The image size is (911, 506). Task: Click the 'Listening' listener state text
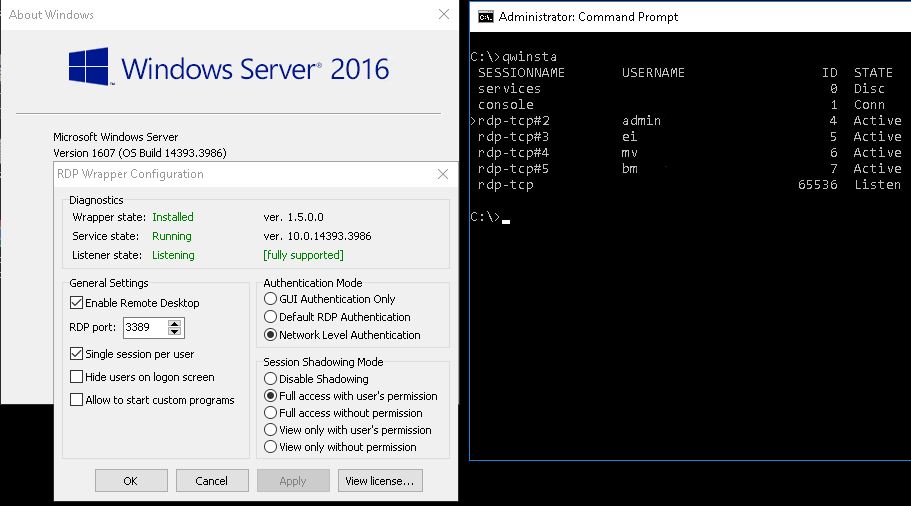tap(173, 255)
